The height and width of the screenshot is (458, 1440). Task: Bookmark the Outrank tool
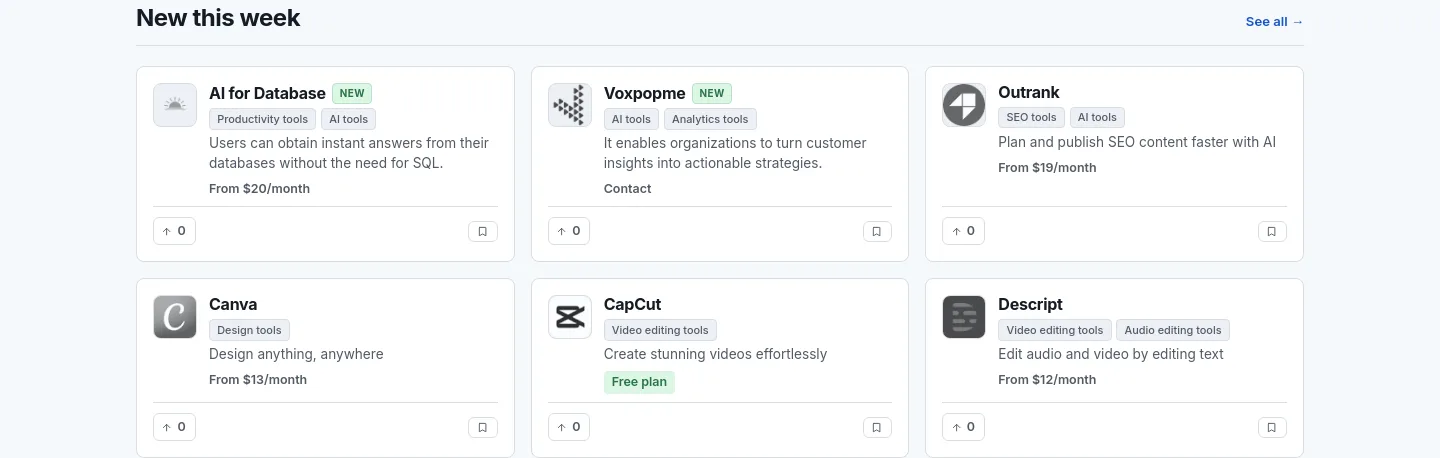point(1272,231)
